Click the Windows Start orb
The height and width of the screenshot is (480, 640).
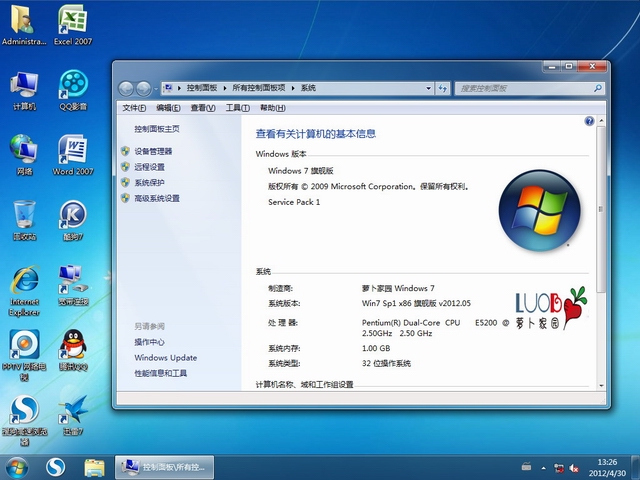click(x=16, y=468)
